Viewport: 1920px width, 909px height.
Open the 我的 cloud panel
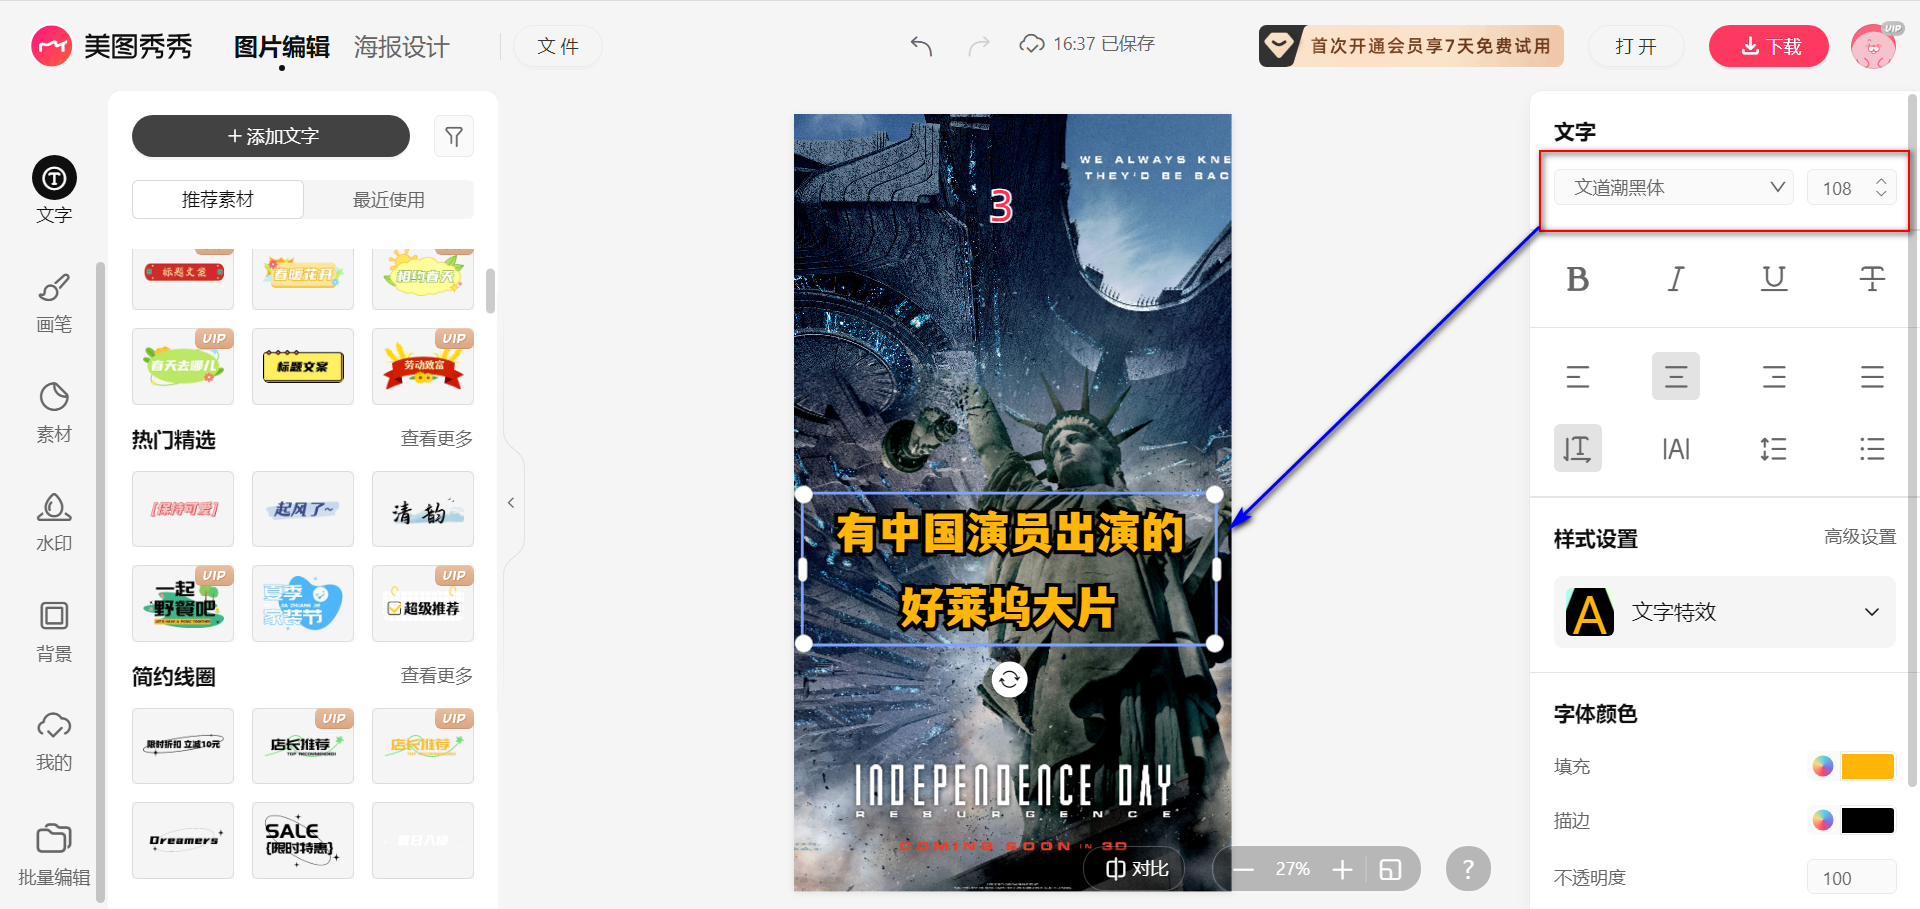tap(54, 740)
